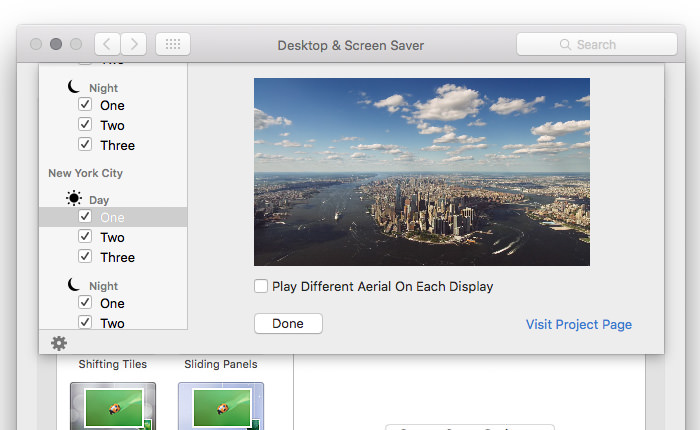This screenshot has height=430, width=700.
Task: Toggle New York City Night Two checkbox
Action: [85, 322]
